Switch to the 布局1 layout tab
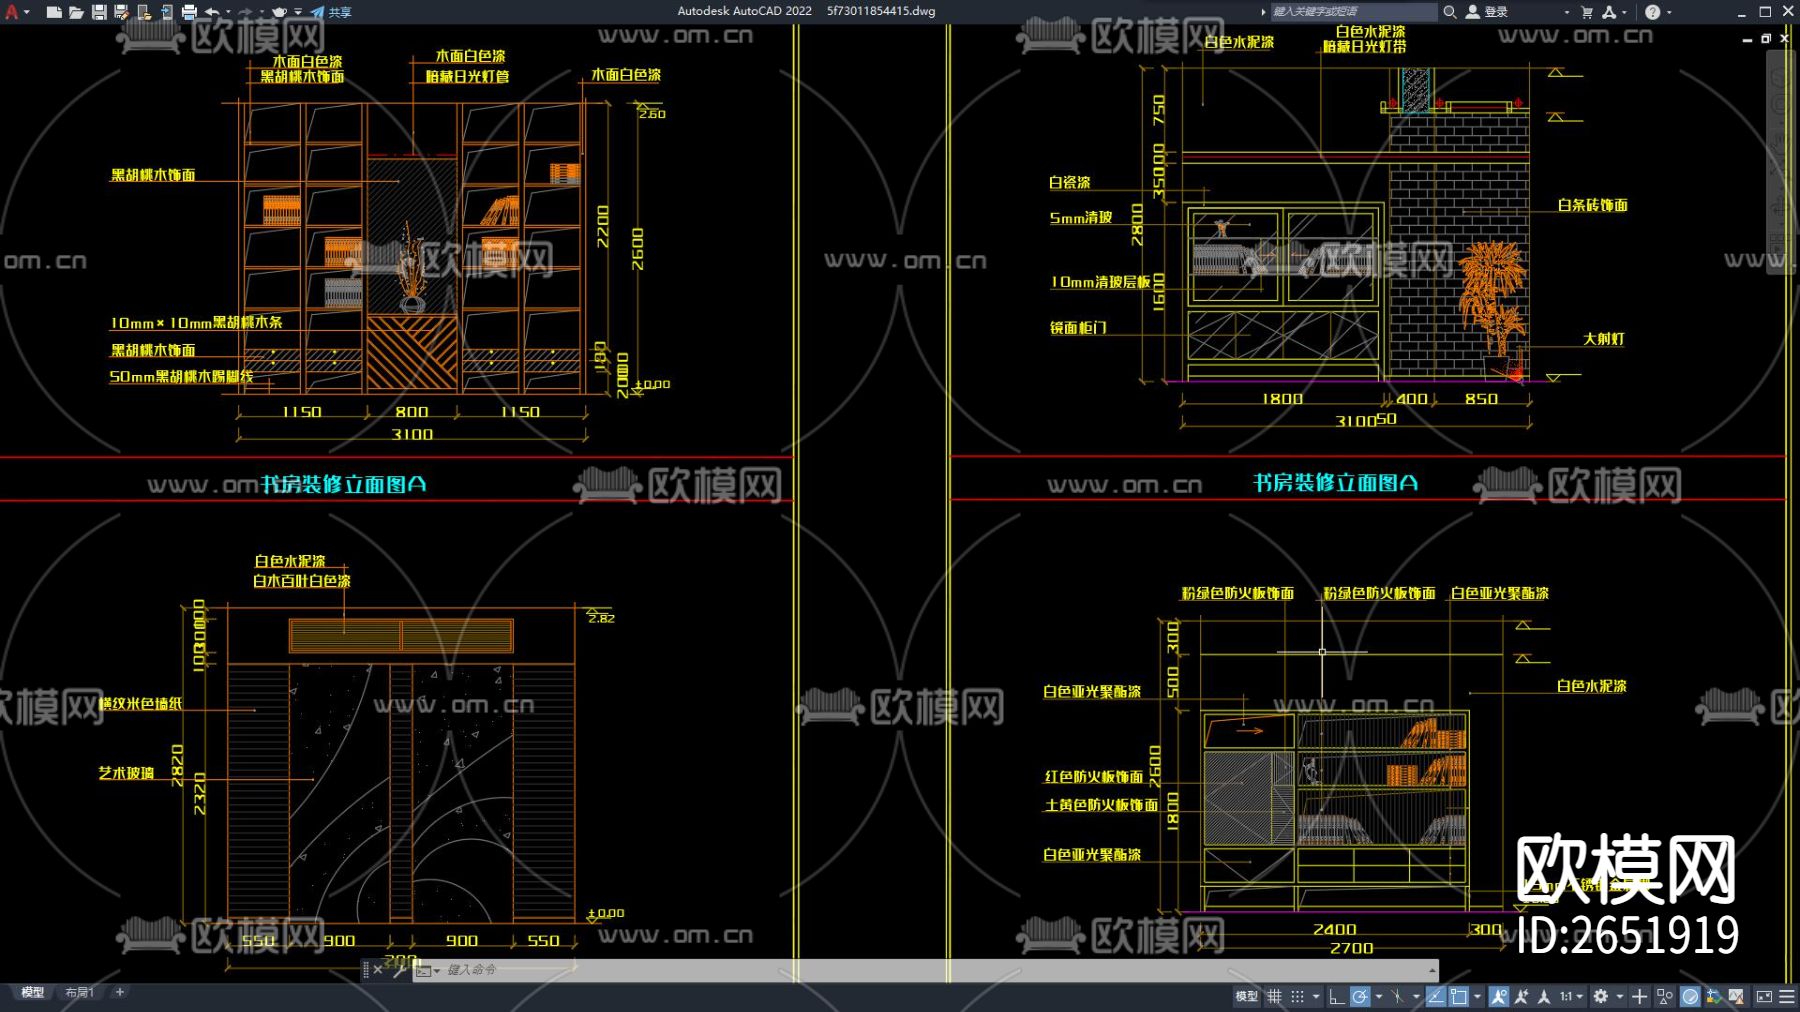1800x1012 pixels. 79,992
